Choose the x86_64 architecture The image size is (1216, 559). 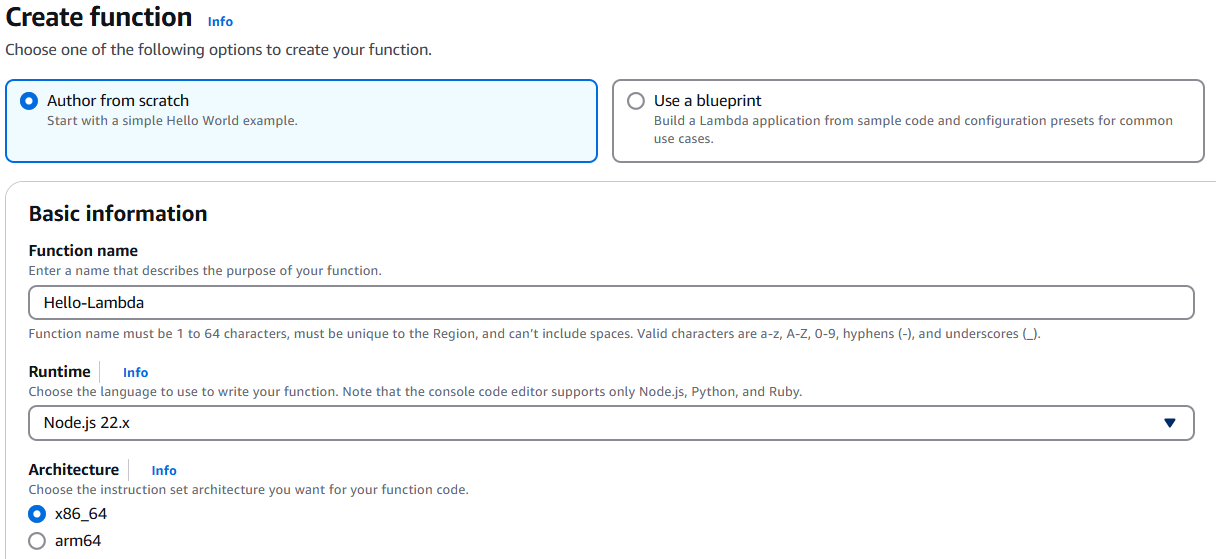click(37, 514)
